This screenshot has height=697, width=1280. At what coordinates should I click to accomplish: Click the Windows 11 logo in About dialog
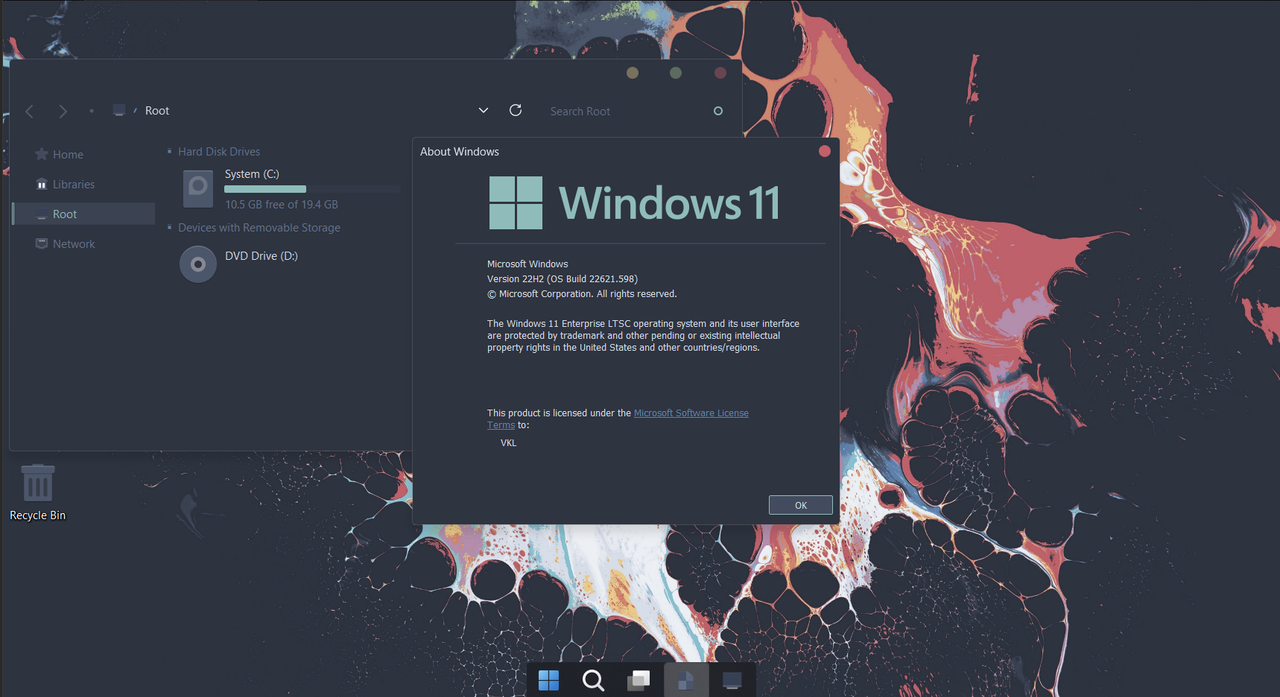(634, 203)
